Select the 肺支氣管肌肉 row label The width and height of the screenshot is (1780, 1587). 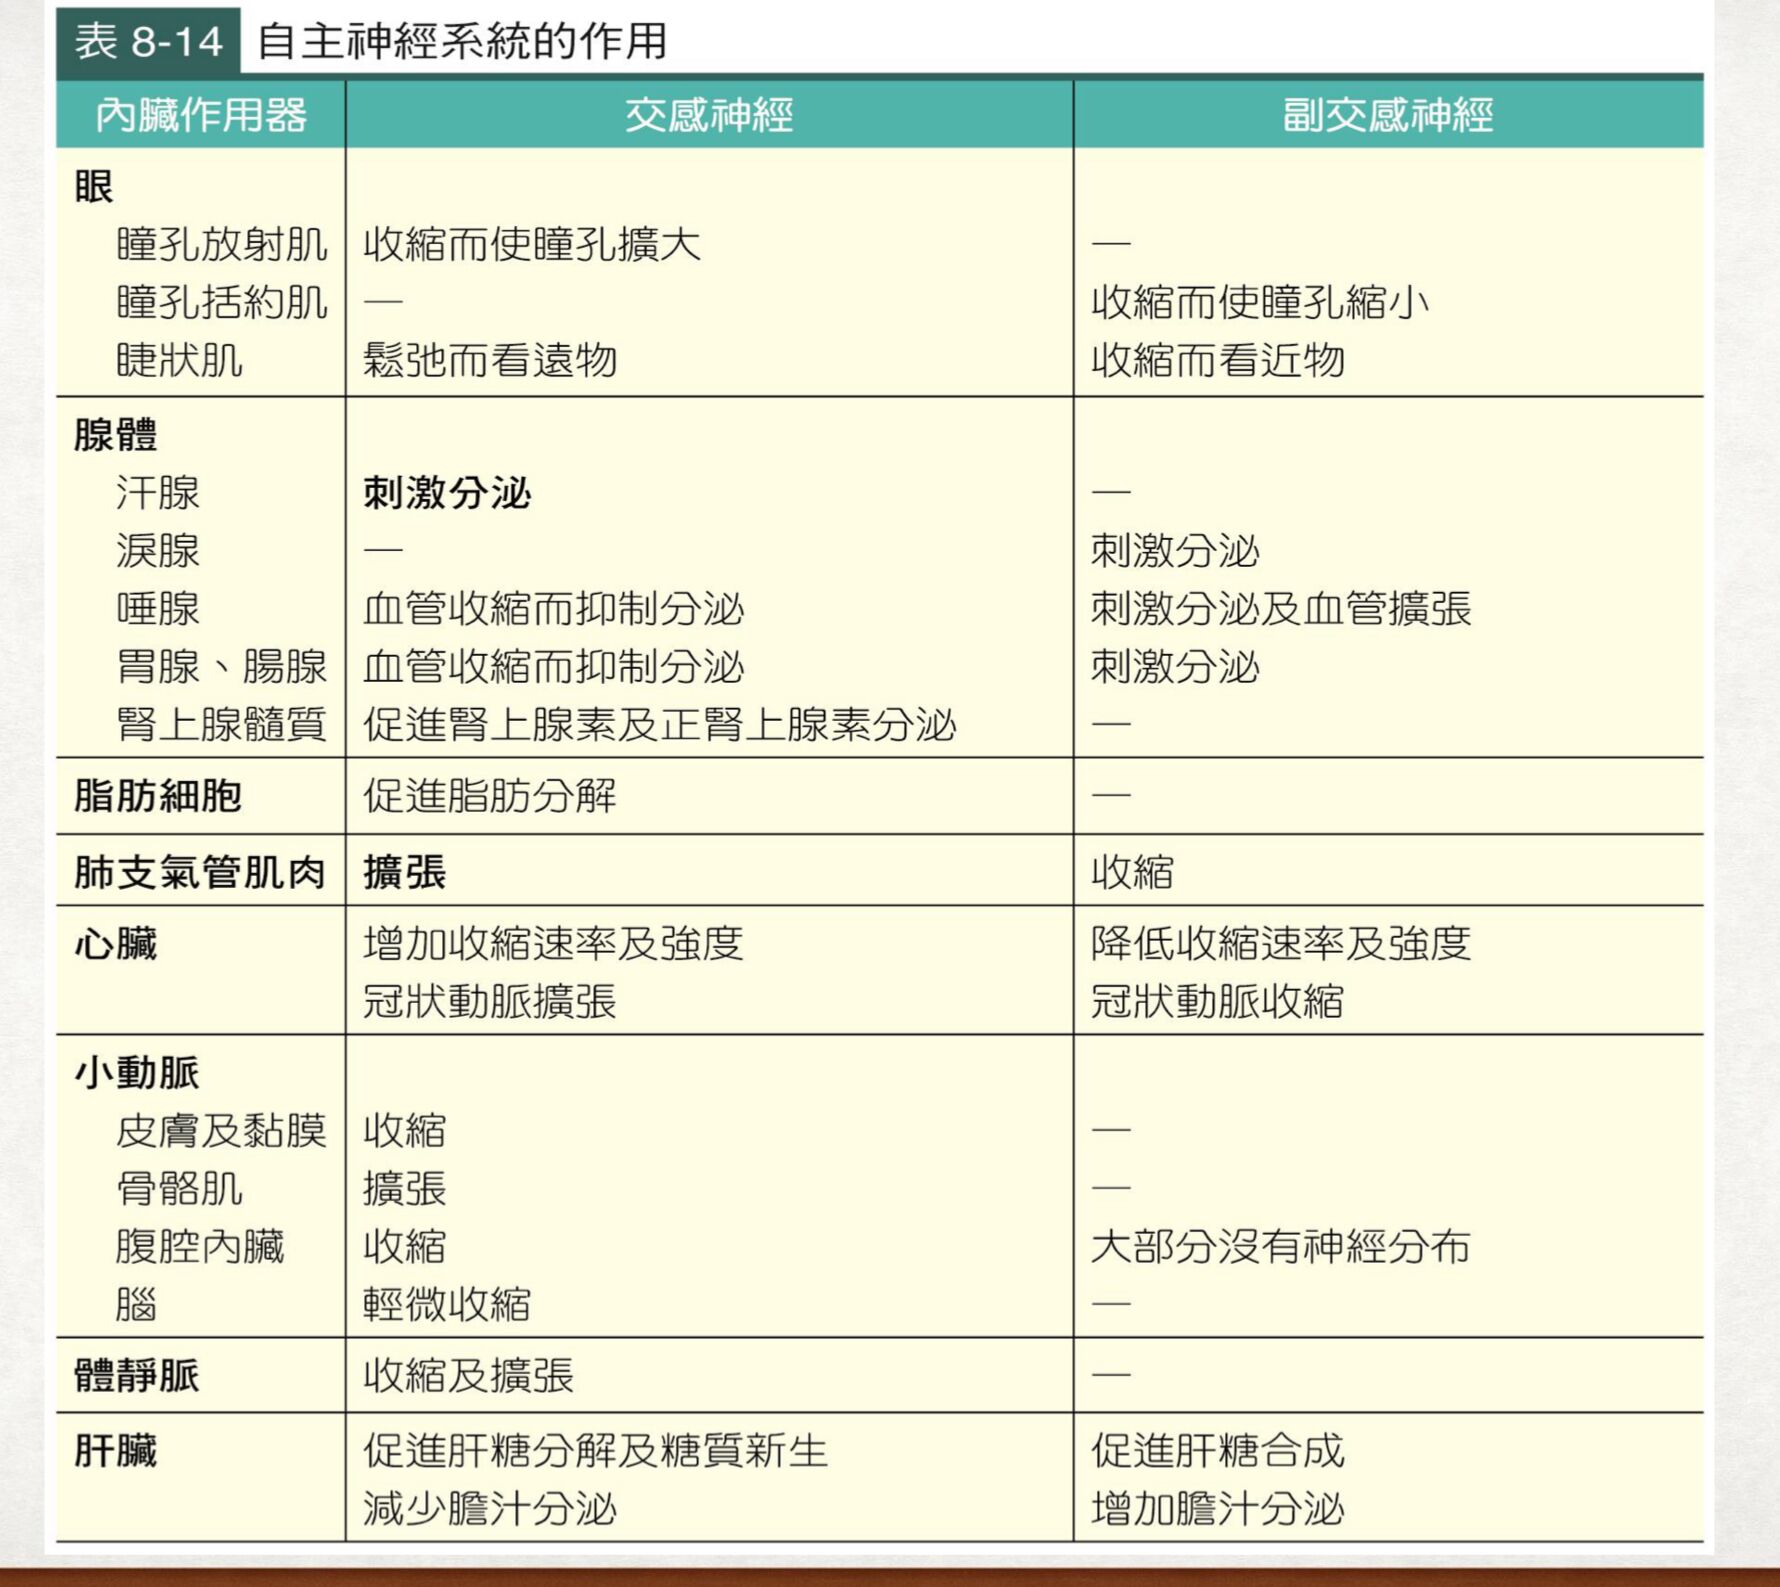200,872
